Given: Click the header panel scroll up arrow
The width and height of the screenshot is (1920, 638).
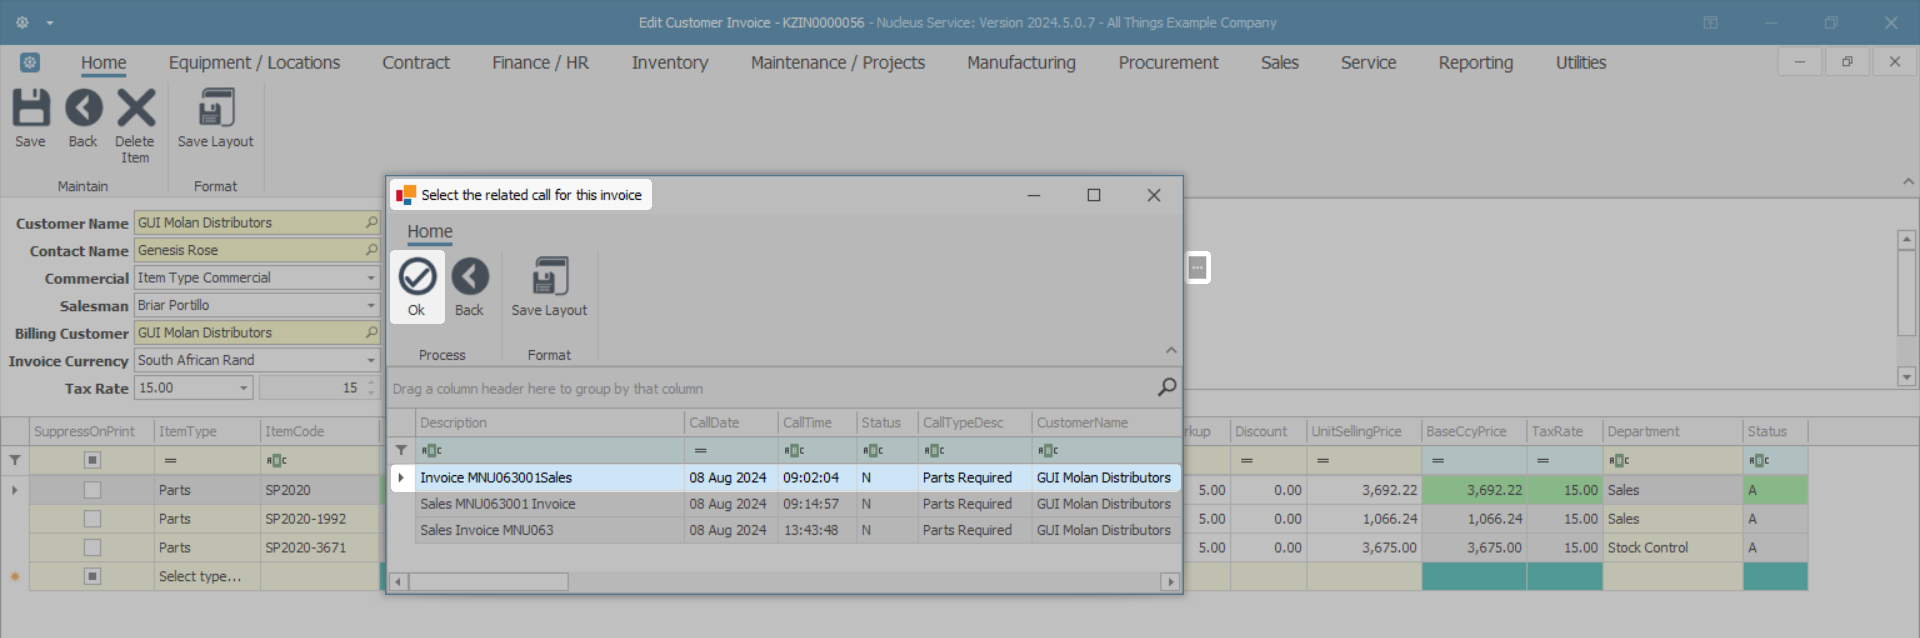Looking at the screenshot, I should tap(1906, 240).
